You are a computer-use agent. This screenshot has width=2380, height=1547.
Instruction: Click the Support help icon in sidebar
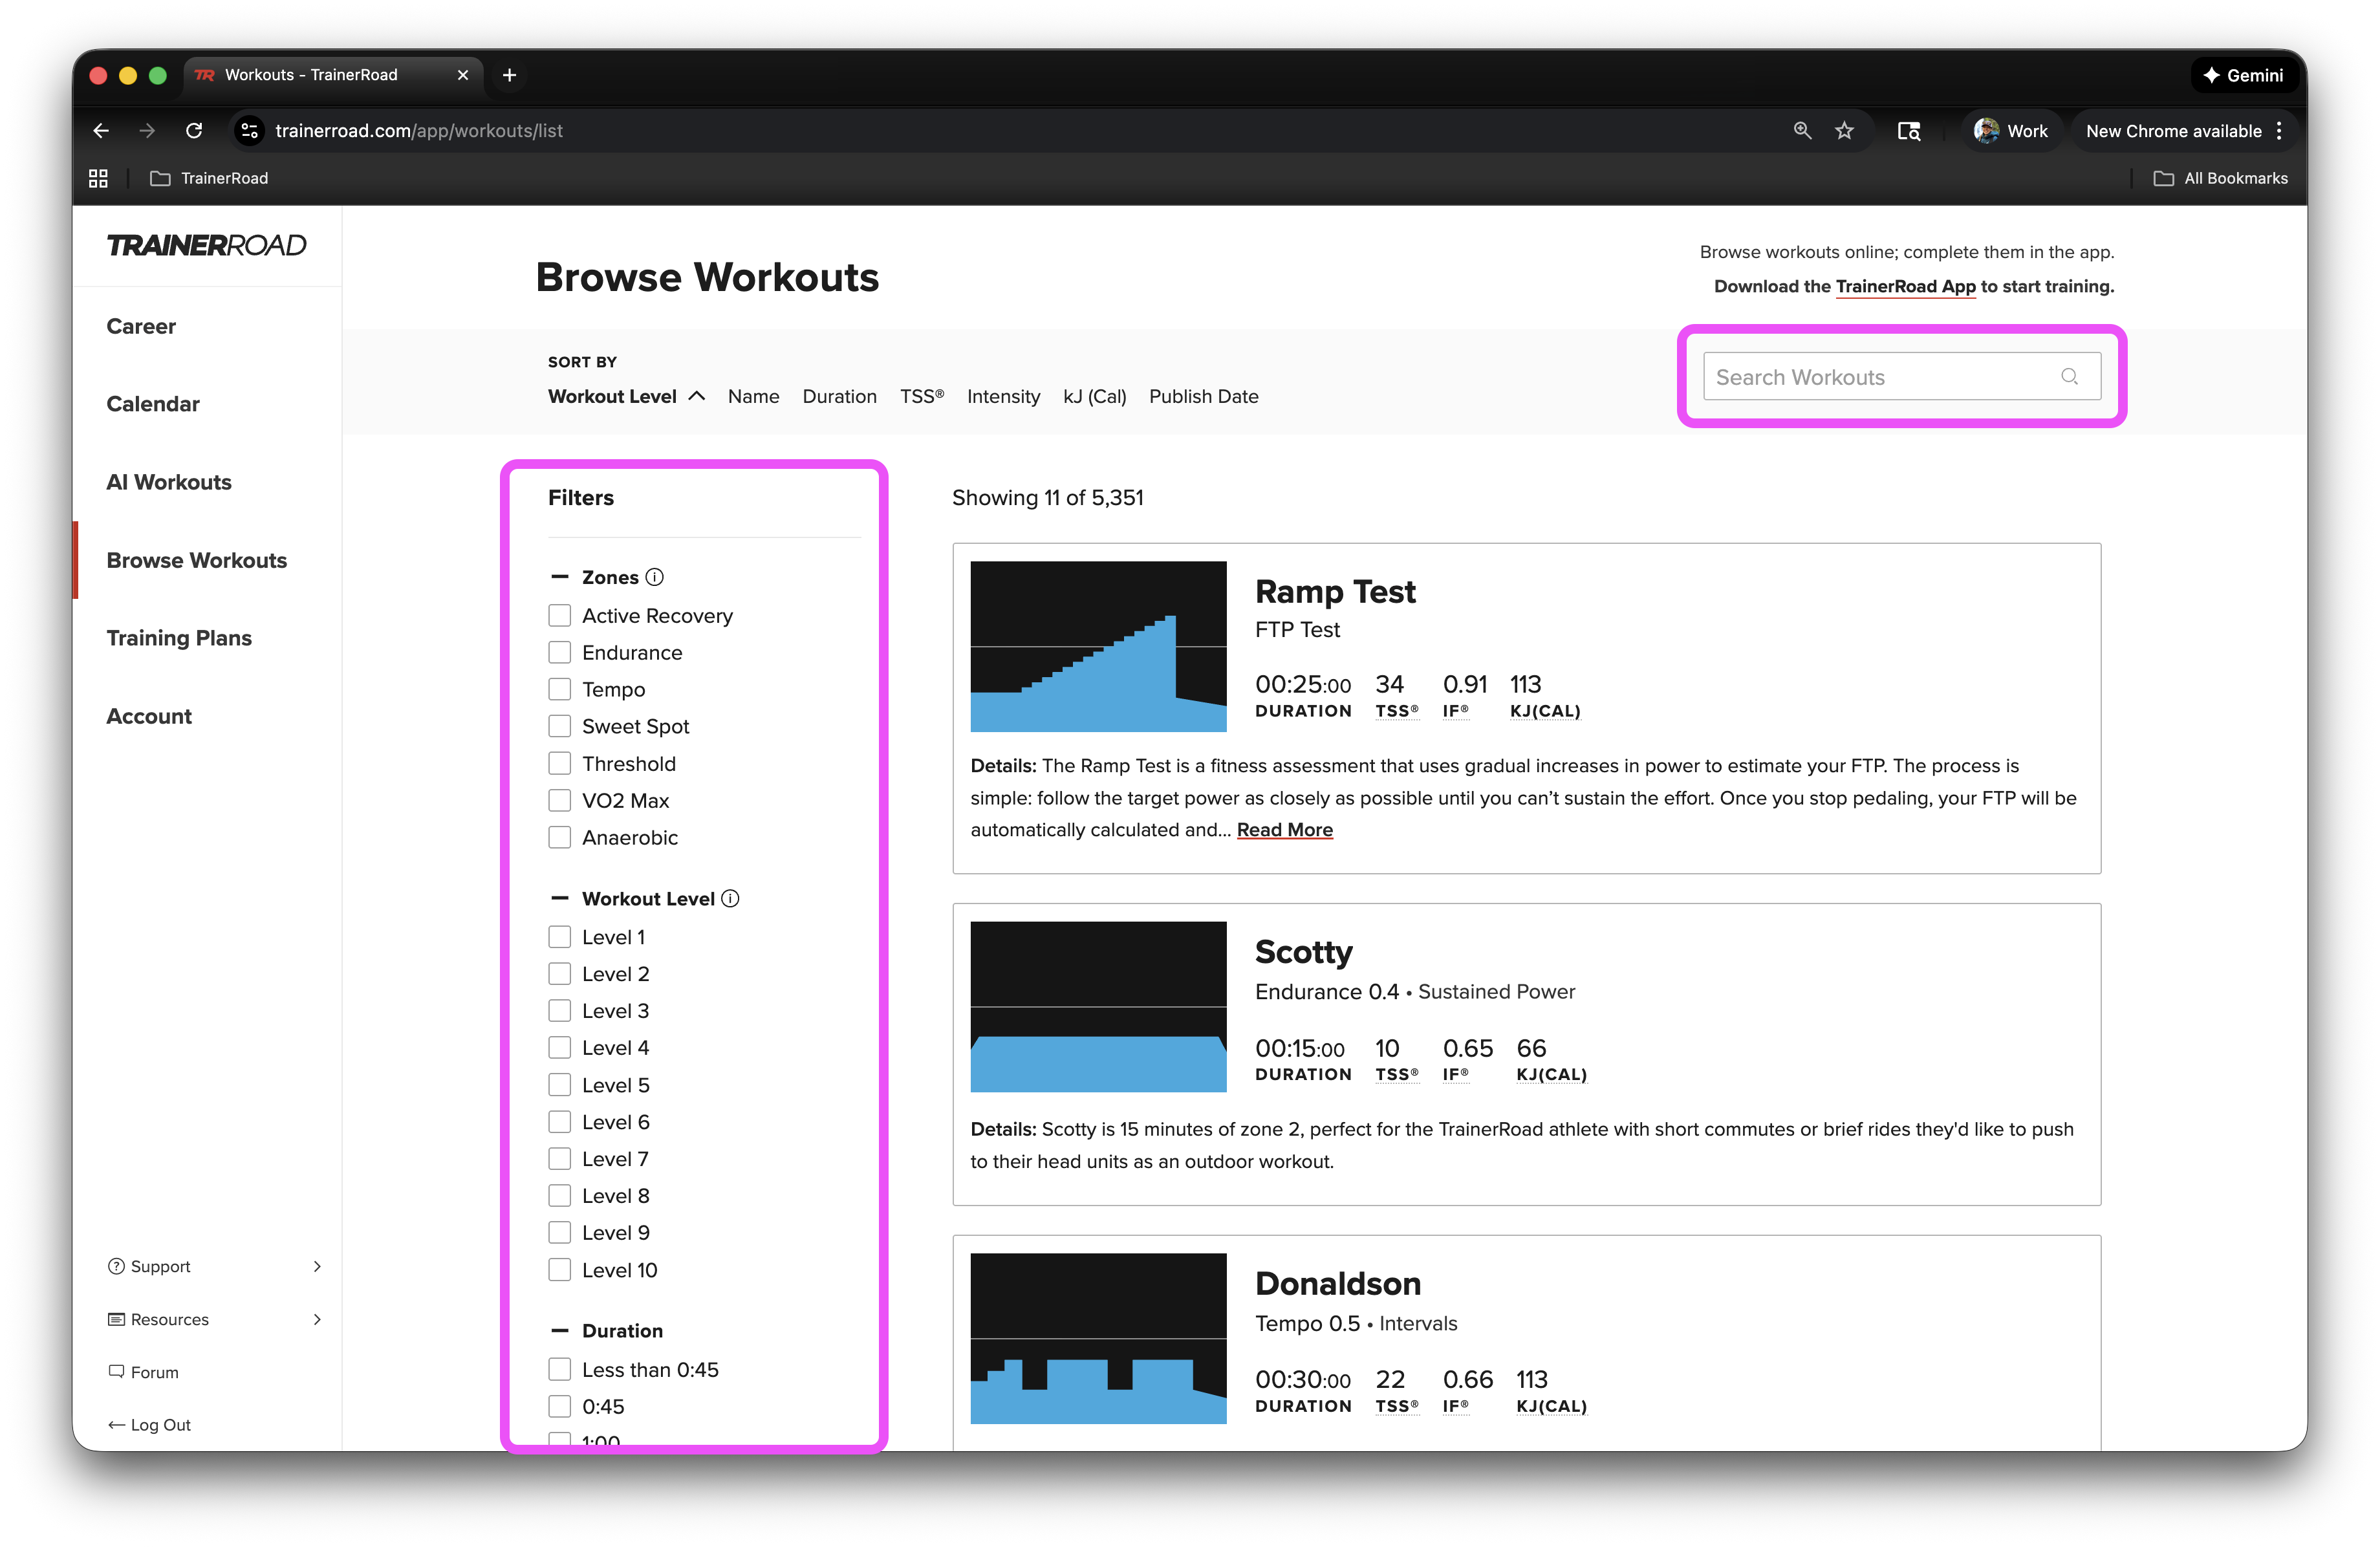coord(116,1266)
